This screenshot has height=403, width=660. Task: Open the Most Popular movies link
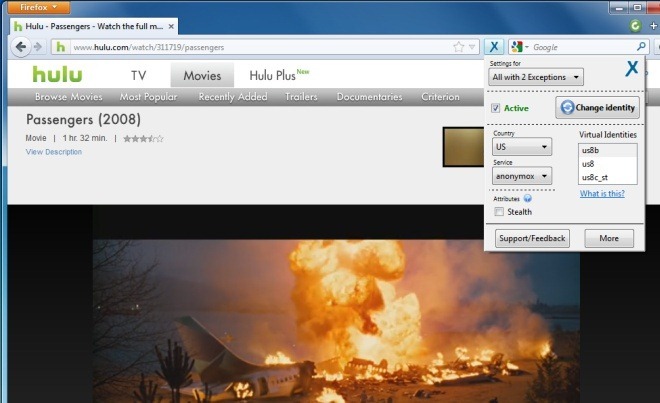148,97
